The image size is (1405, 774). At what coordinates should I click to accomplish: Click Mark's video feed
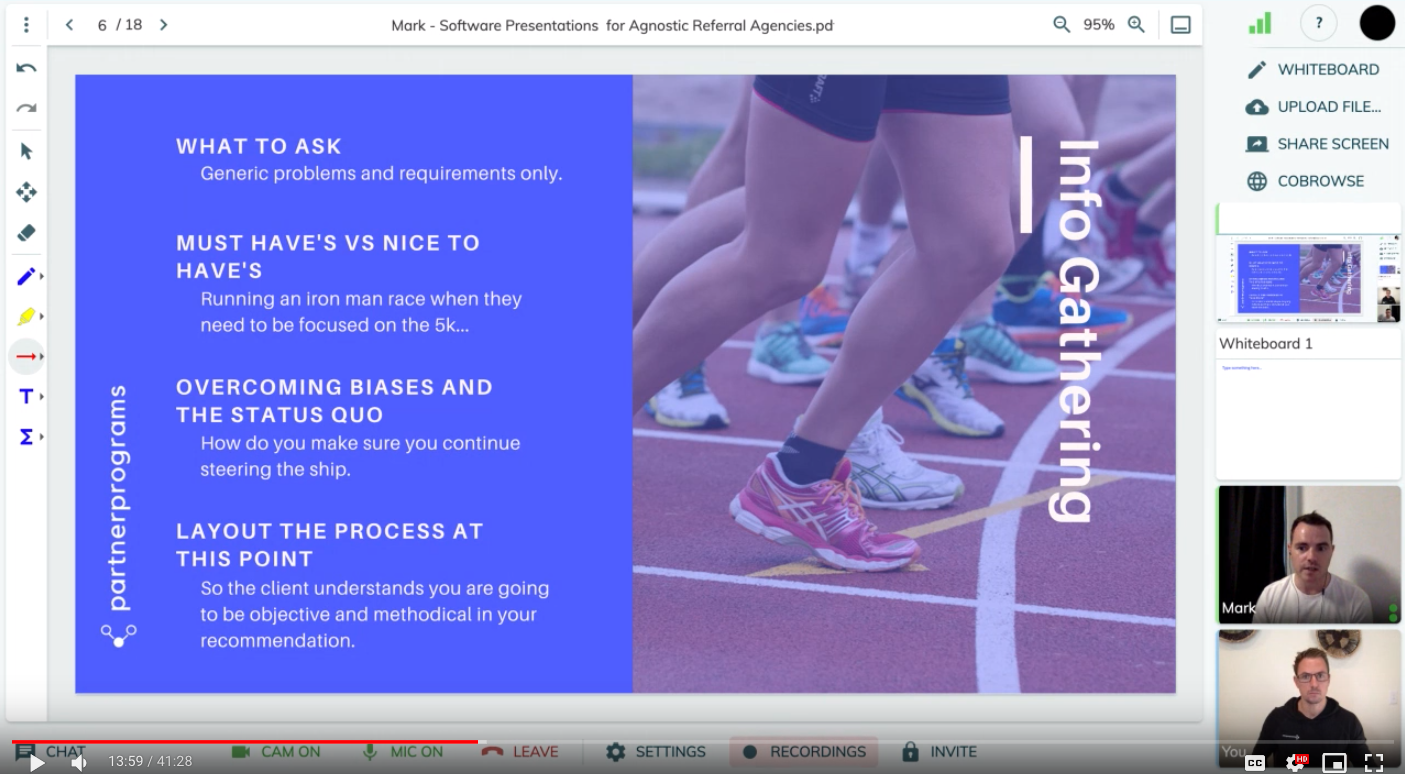click(1309, 555)
